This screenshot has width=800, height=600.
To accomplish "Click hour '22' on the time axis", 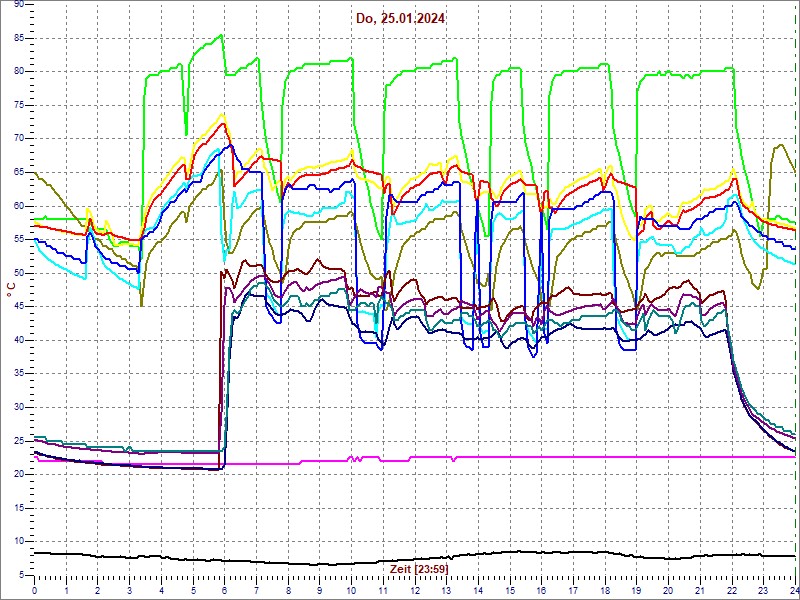I will click(x=733, y=590).
